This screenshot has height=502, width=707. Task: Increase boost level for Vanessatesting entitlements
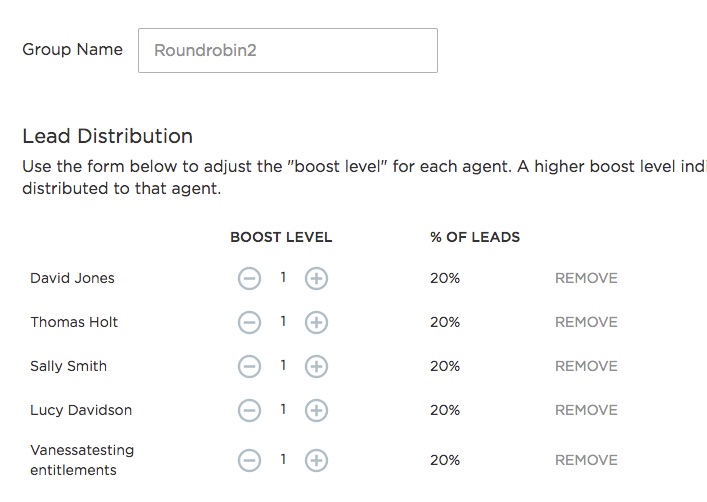pos(316,460)
